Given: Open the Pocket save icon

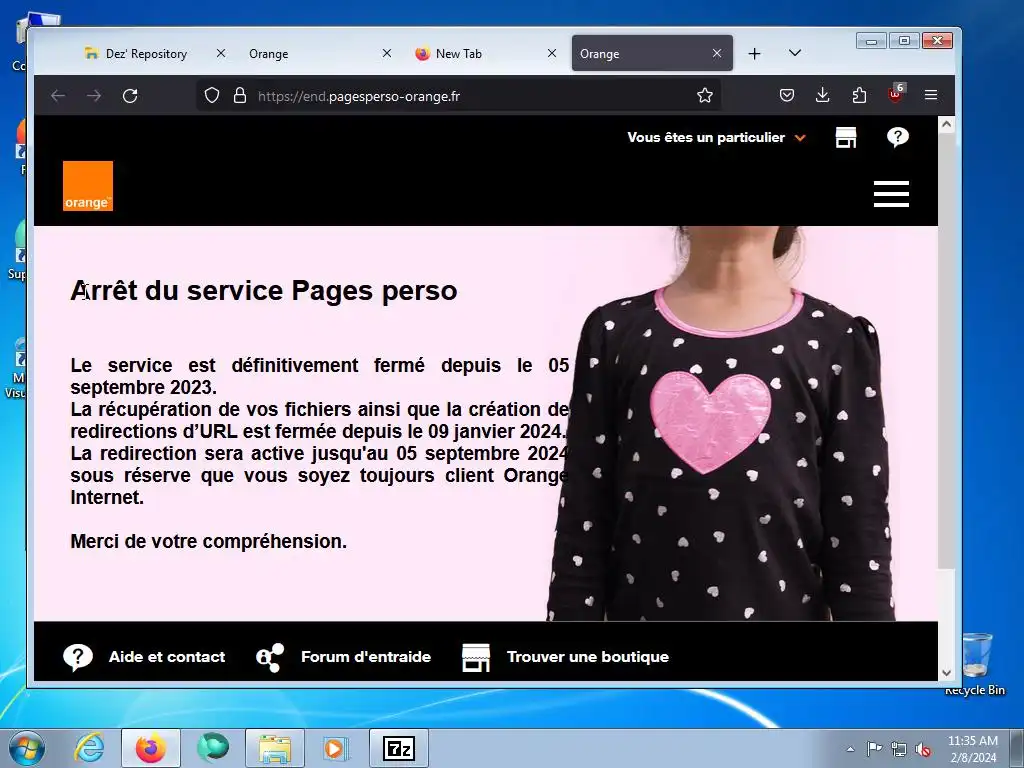Looking at the screenshot, I should point(787,96).
